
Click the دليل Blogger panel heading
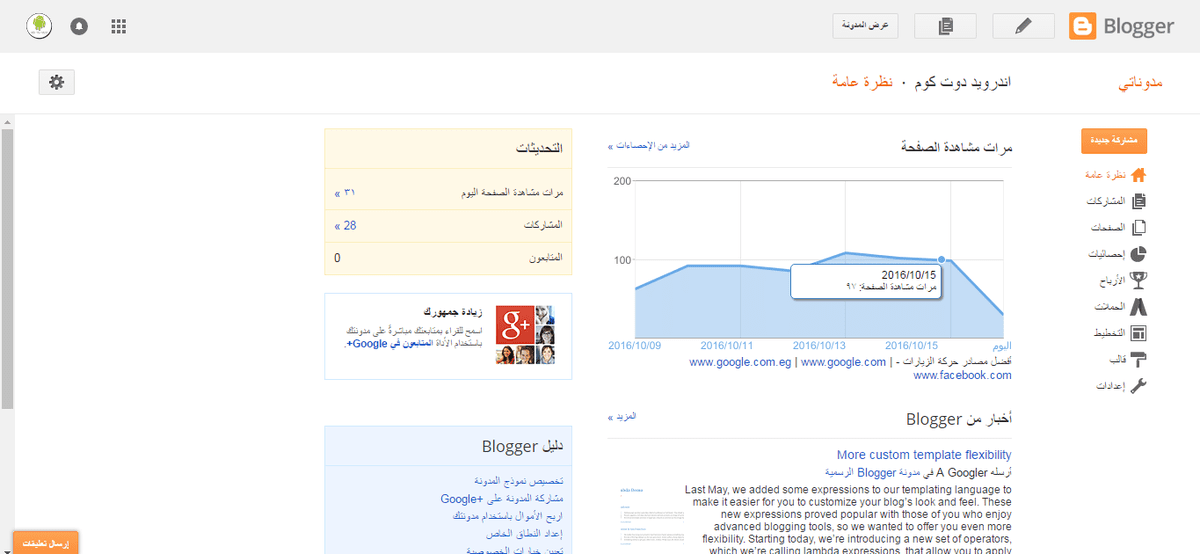522,446
